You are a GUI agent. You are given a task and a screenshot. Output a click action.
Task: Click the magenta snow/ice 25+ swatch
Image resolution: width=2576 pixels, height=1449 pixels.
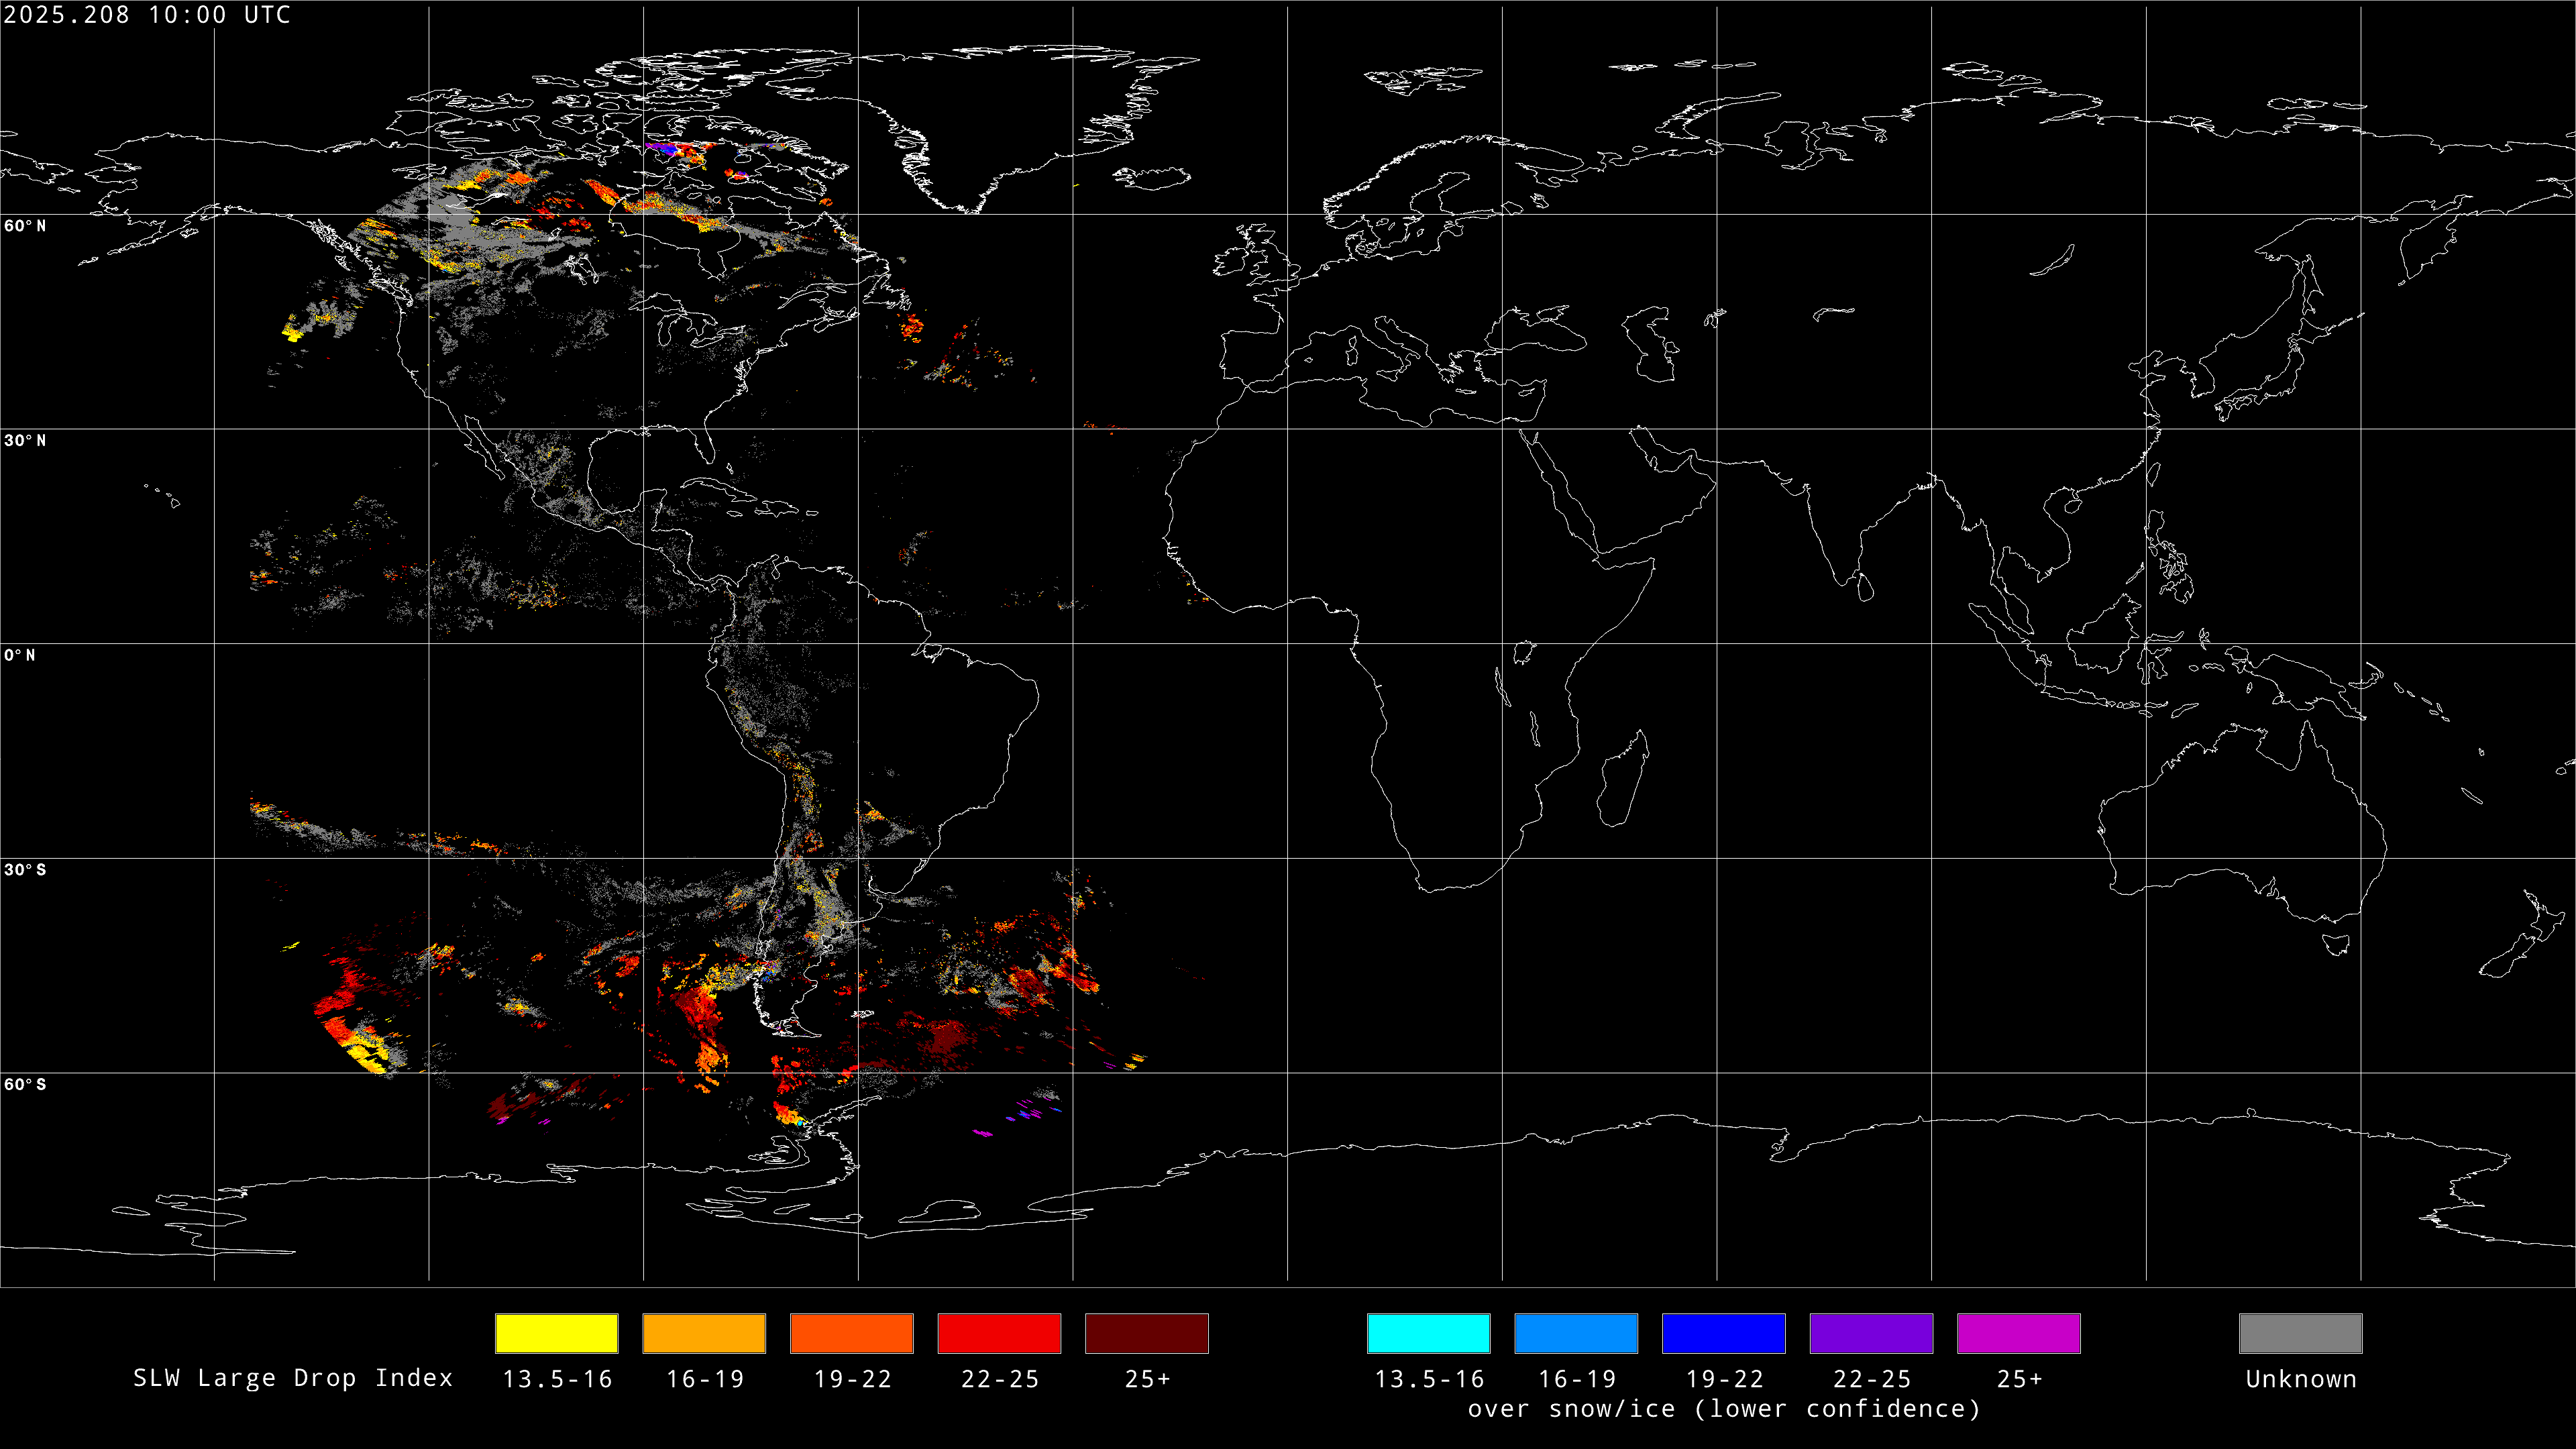[2018, 1333]
